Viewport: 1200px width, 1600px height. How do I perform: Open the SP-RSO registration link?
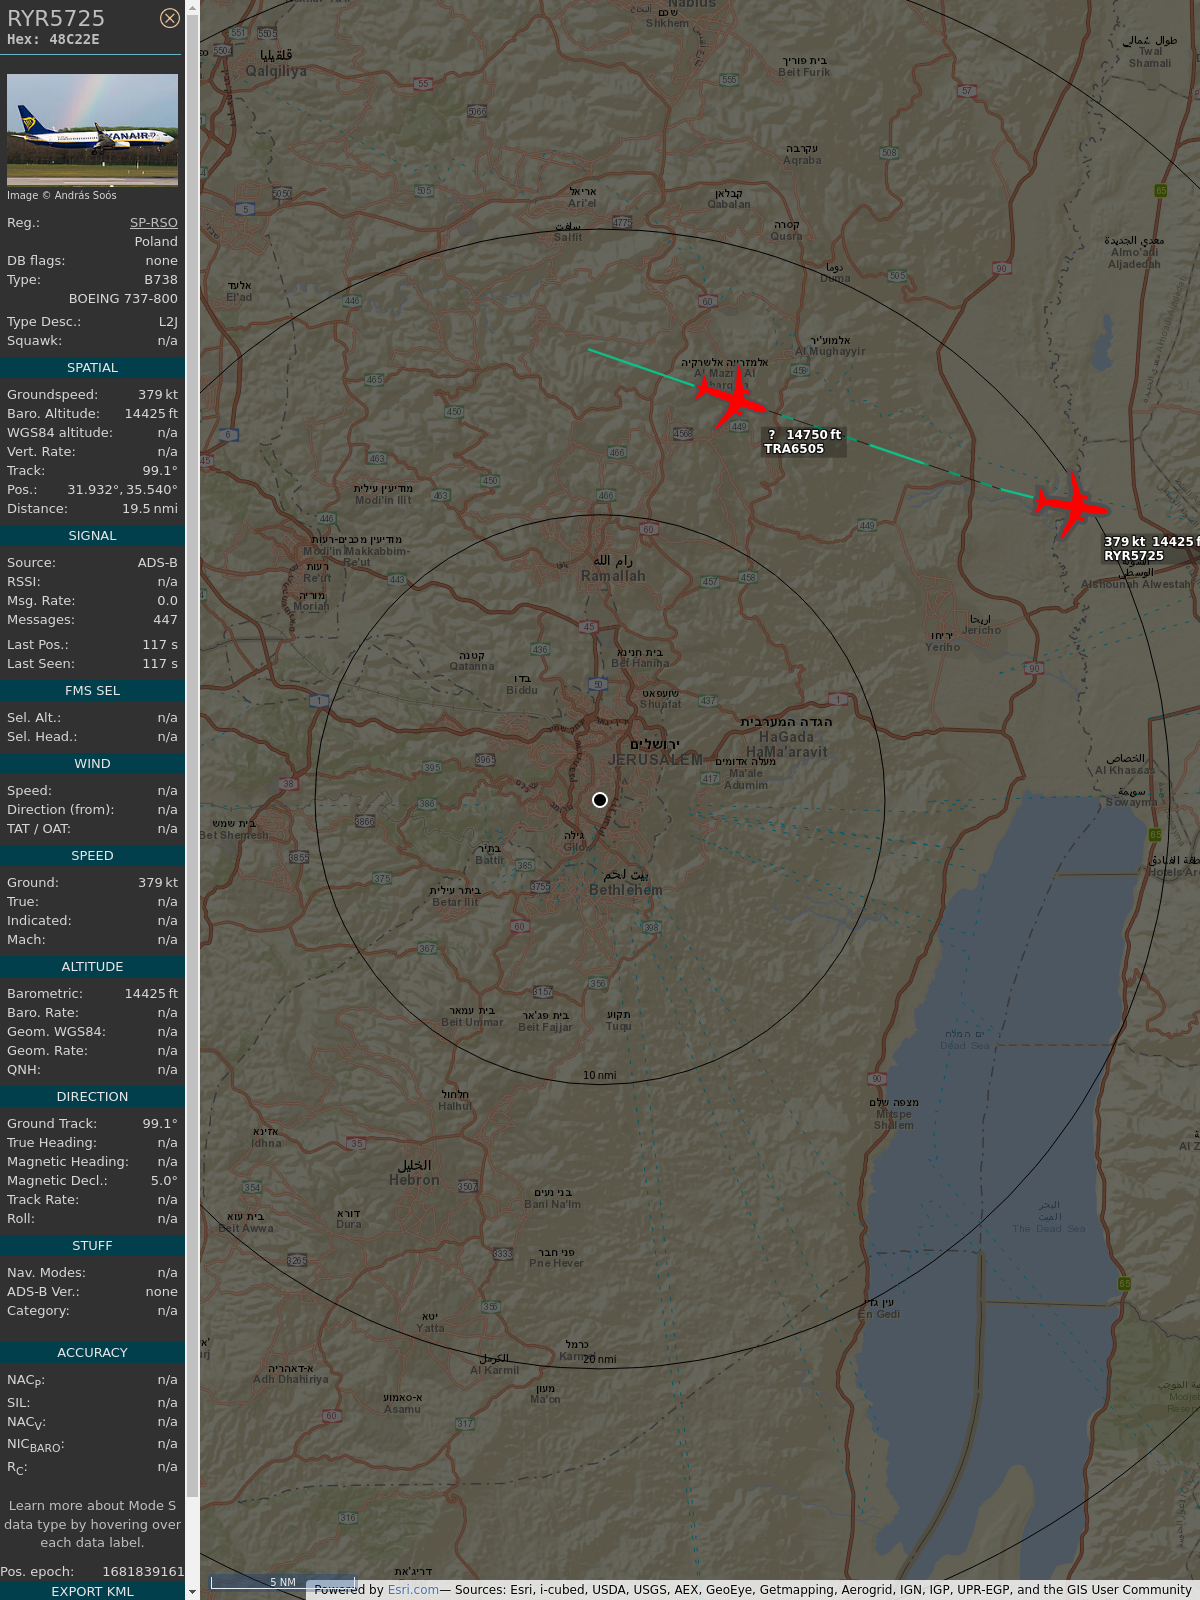(x=153, y=223)
